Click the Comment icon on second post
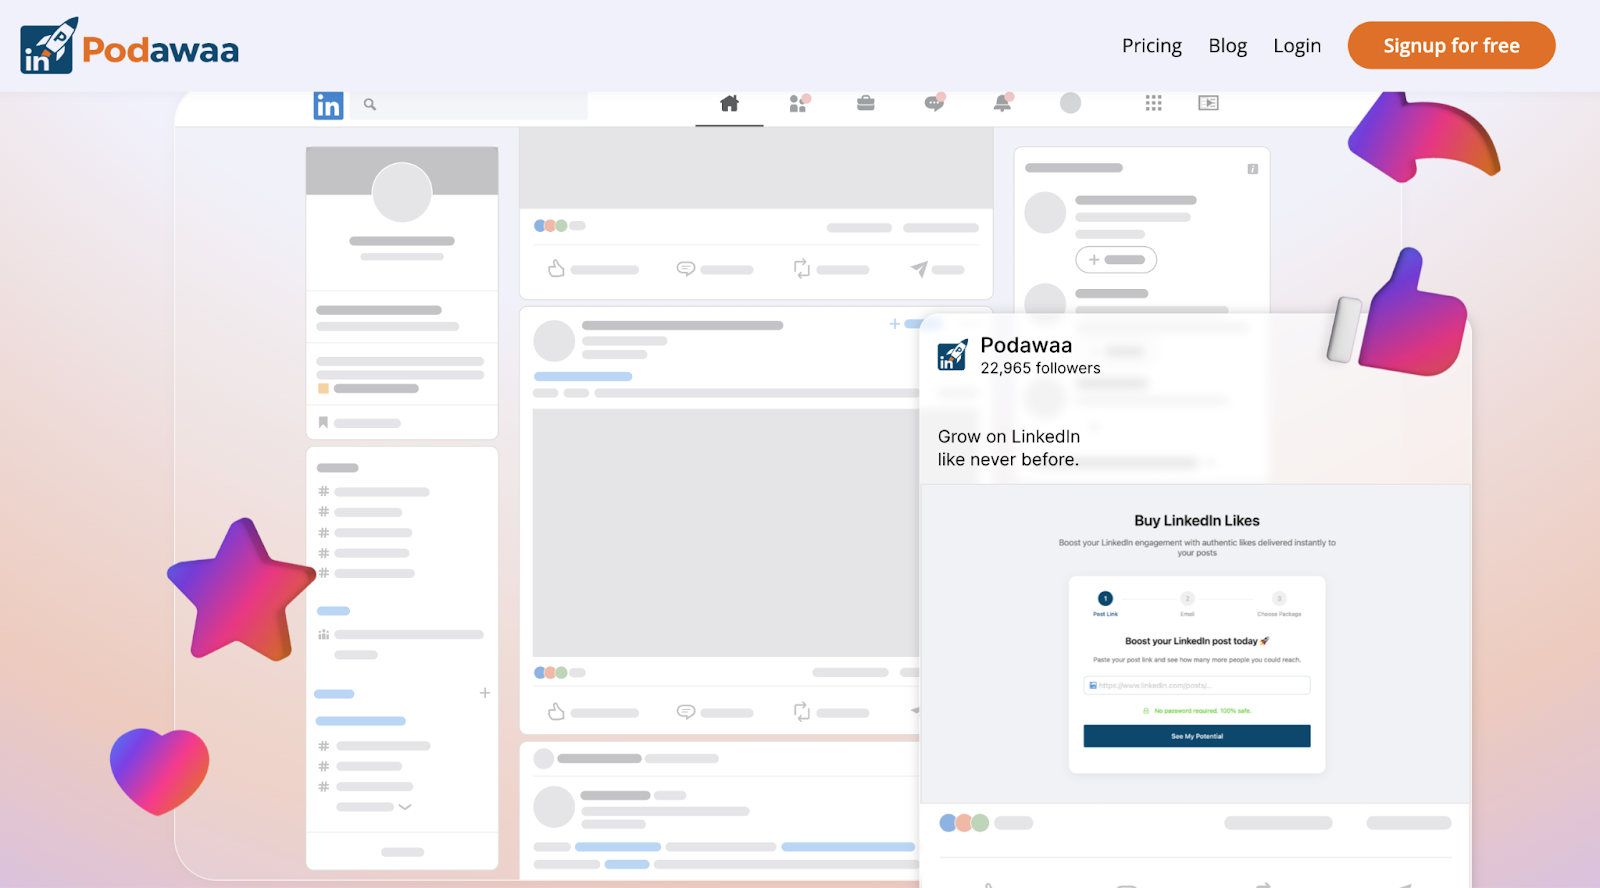 pos(686,711)
